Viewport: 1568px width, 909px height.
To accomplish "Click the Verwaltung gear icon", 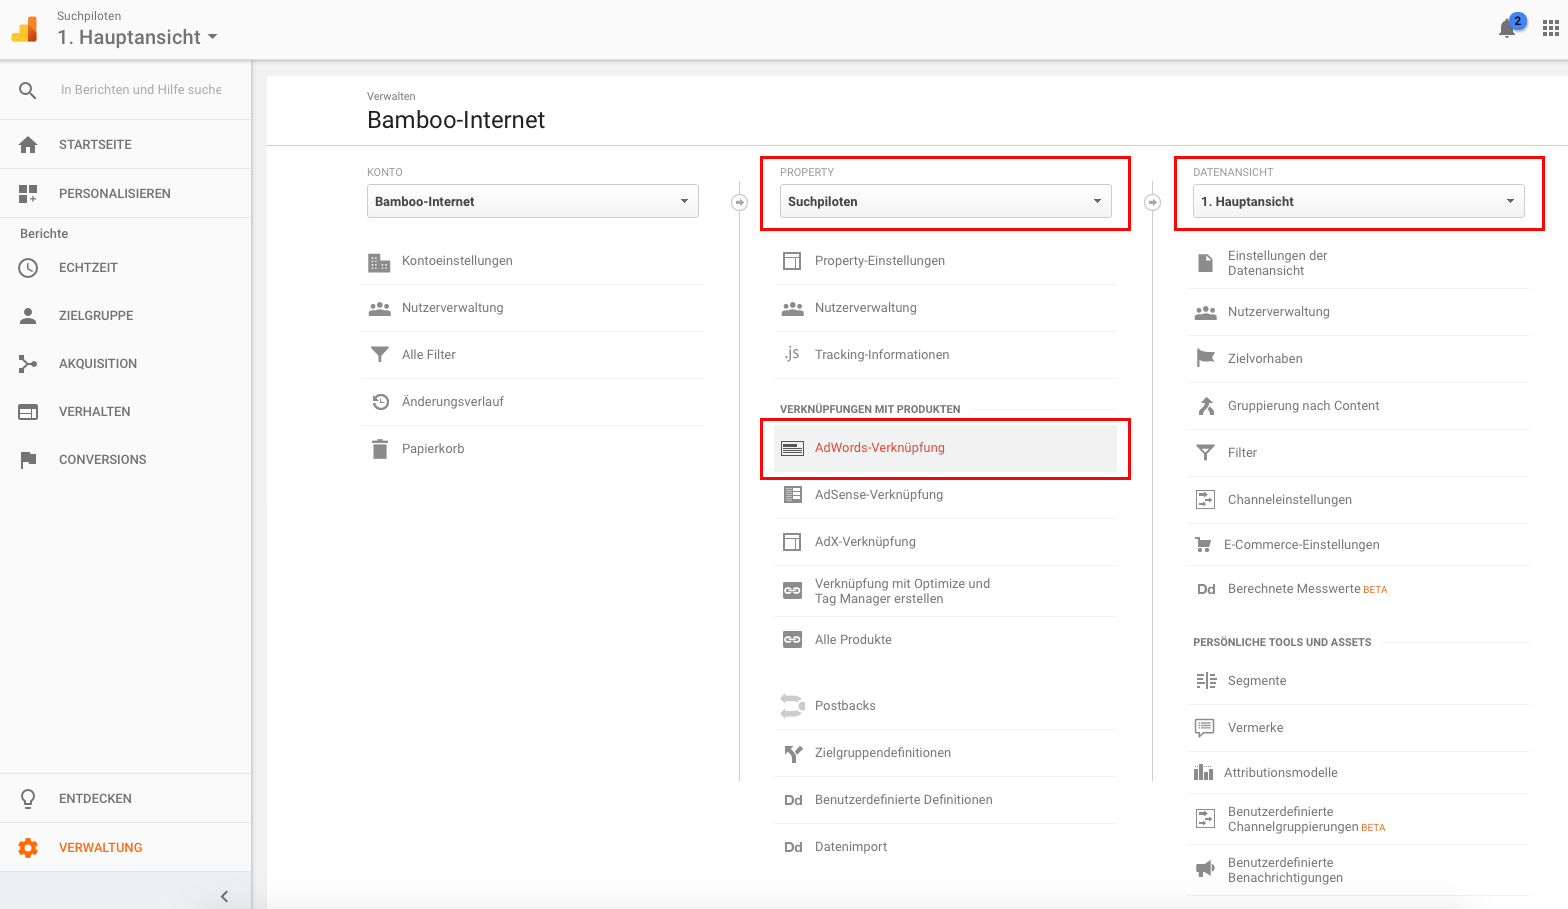I will click(28, 848).
